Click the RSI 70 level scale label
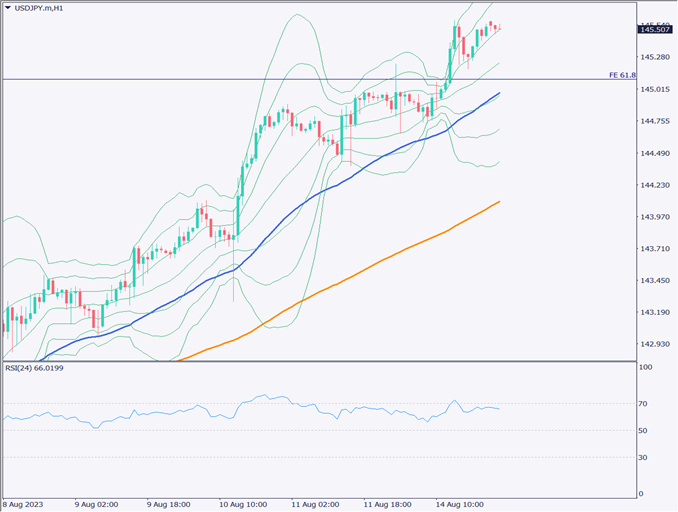The width and height of the screenshot is (678, 512). click(645, 404)
